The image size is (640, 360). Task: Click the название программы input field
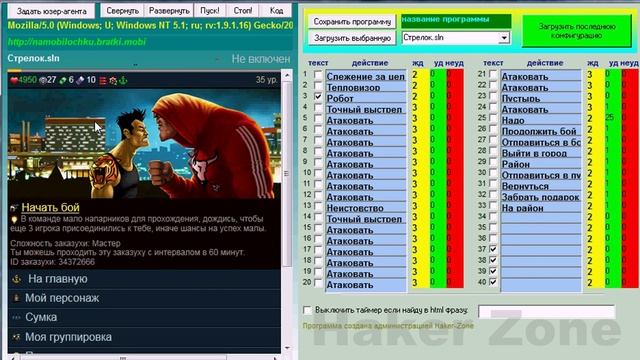click(x=456, y=21)
